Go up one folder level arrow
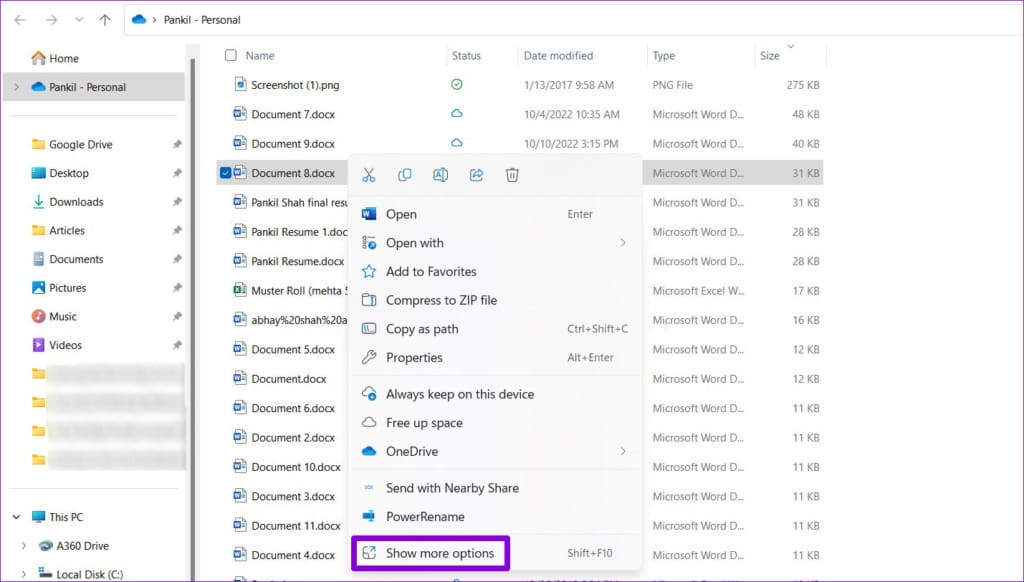1024x582 pixels. (x=104, y=20)
